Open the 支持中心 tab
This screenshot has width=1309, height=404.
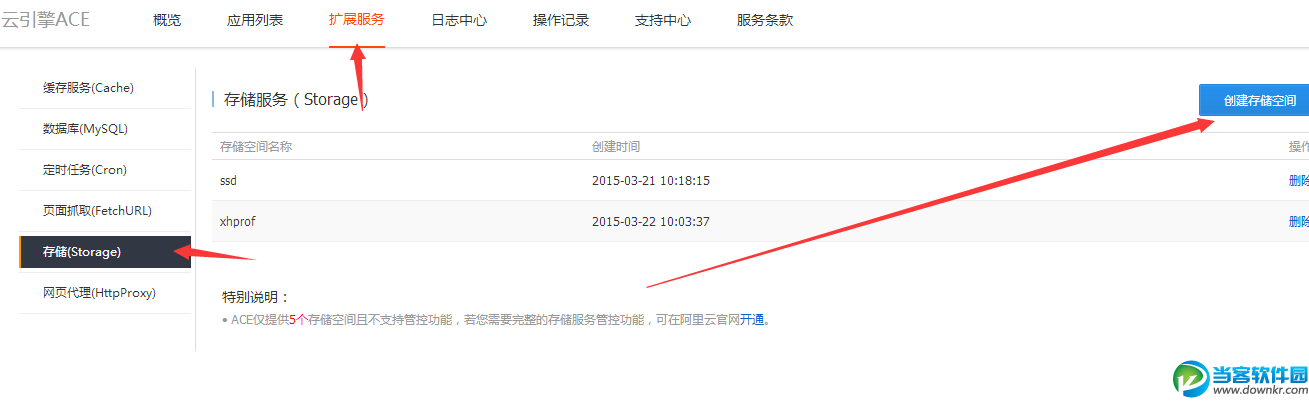(663, 20)
